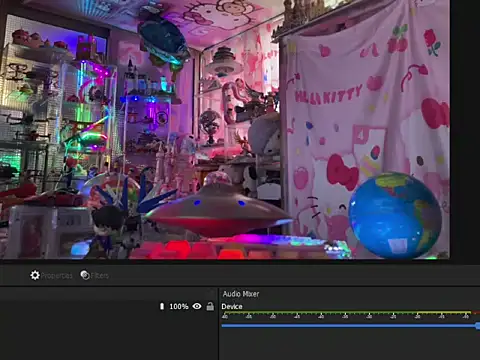Viewport: 480px width, 360px height.
Task: Click the battery indicator icon beside 100%
Action: (162, 306)
